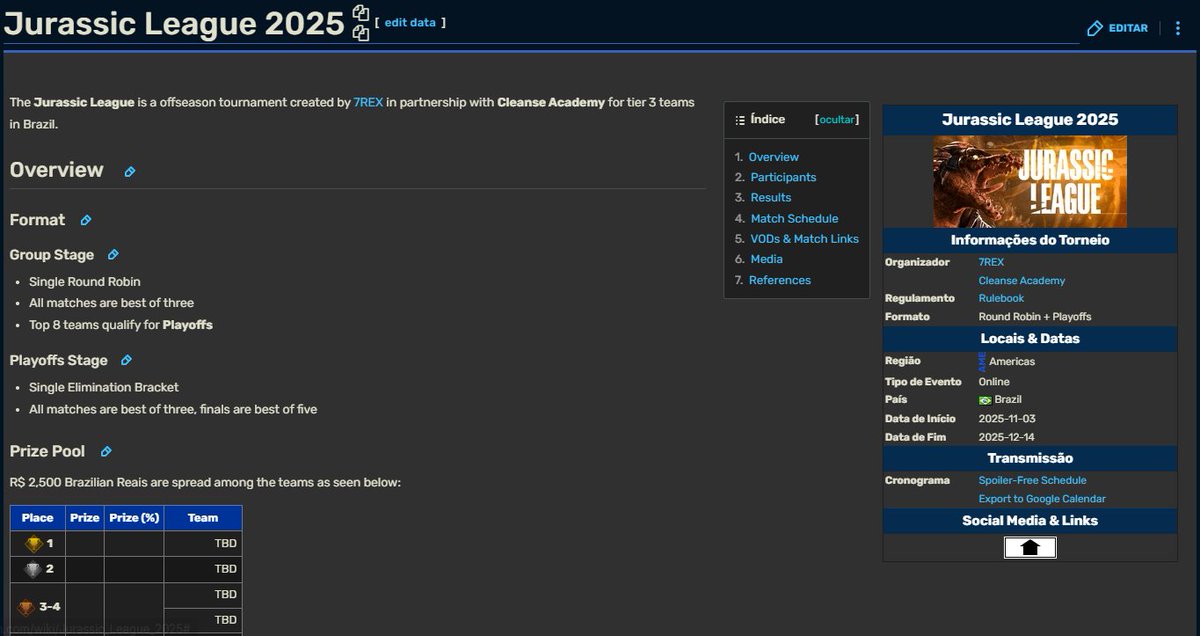Click the Prize column header in table
The image size is (1200, 636).
click(x=85, y=518)
